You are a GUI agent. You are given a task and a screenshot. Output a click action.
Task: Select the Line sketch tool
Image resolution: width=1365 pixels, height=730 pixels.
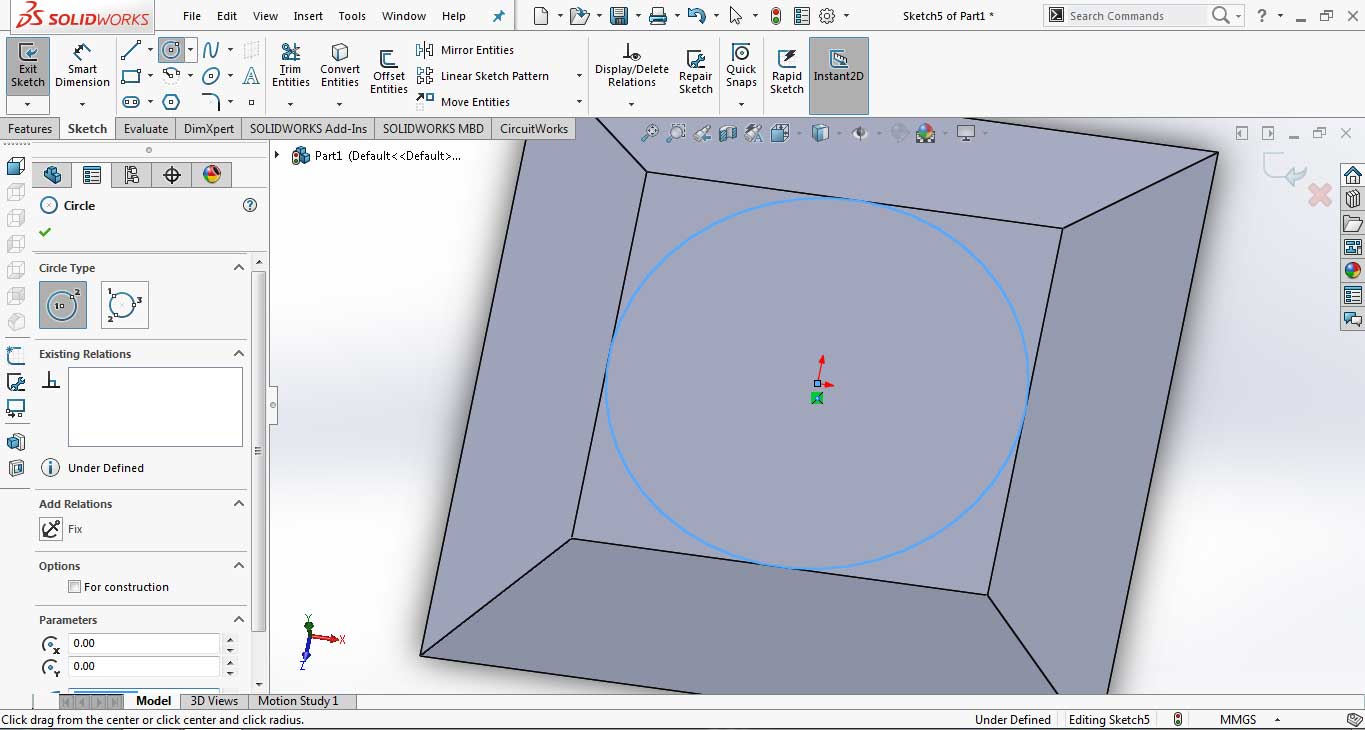pos(131,50)
